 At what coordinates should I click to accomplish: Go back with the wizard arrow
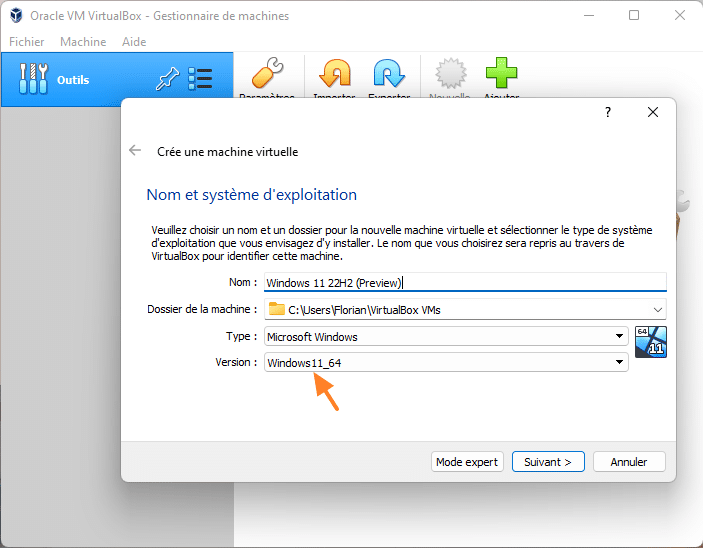pyautogui.click(x=135, y=150)
